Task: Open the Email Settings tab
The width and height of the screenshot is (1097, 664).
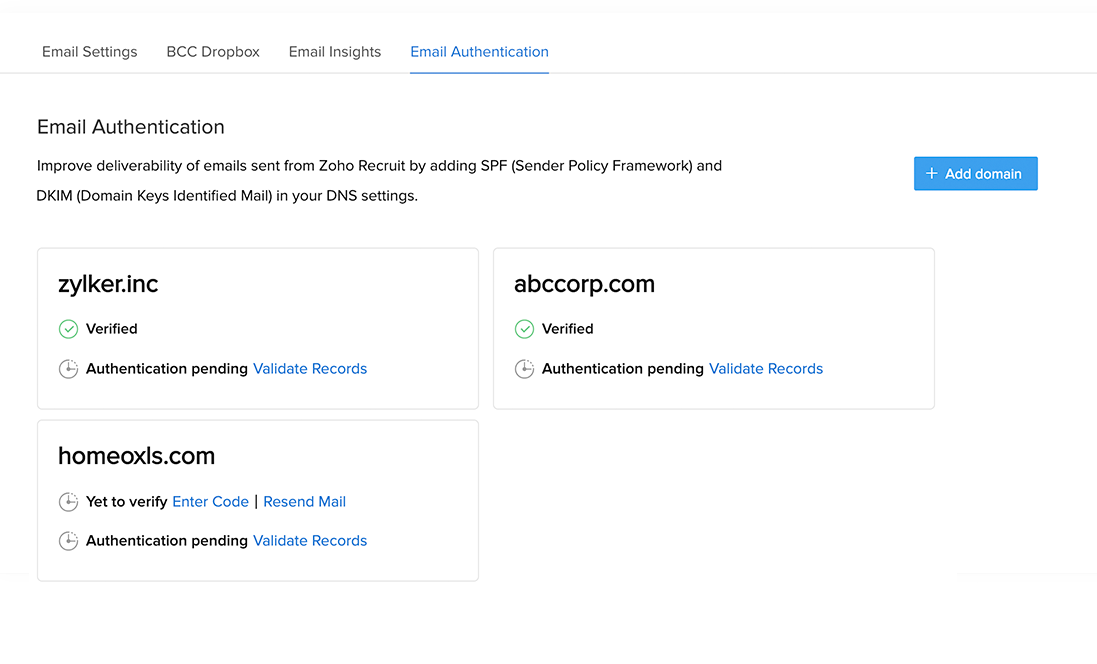Action: (x=90, y=52)
